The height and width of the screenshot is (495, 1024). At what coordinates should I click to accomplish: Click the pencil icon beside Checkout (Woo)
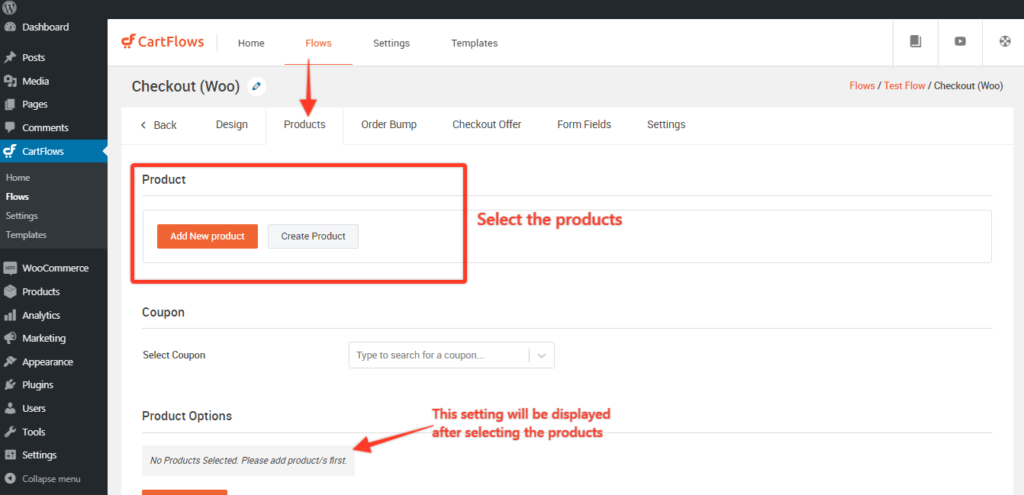click(257, 86)
